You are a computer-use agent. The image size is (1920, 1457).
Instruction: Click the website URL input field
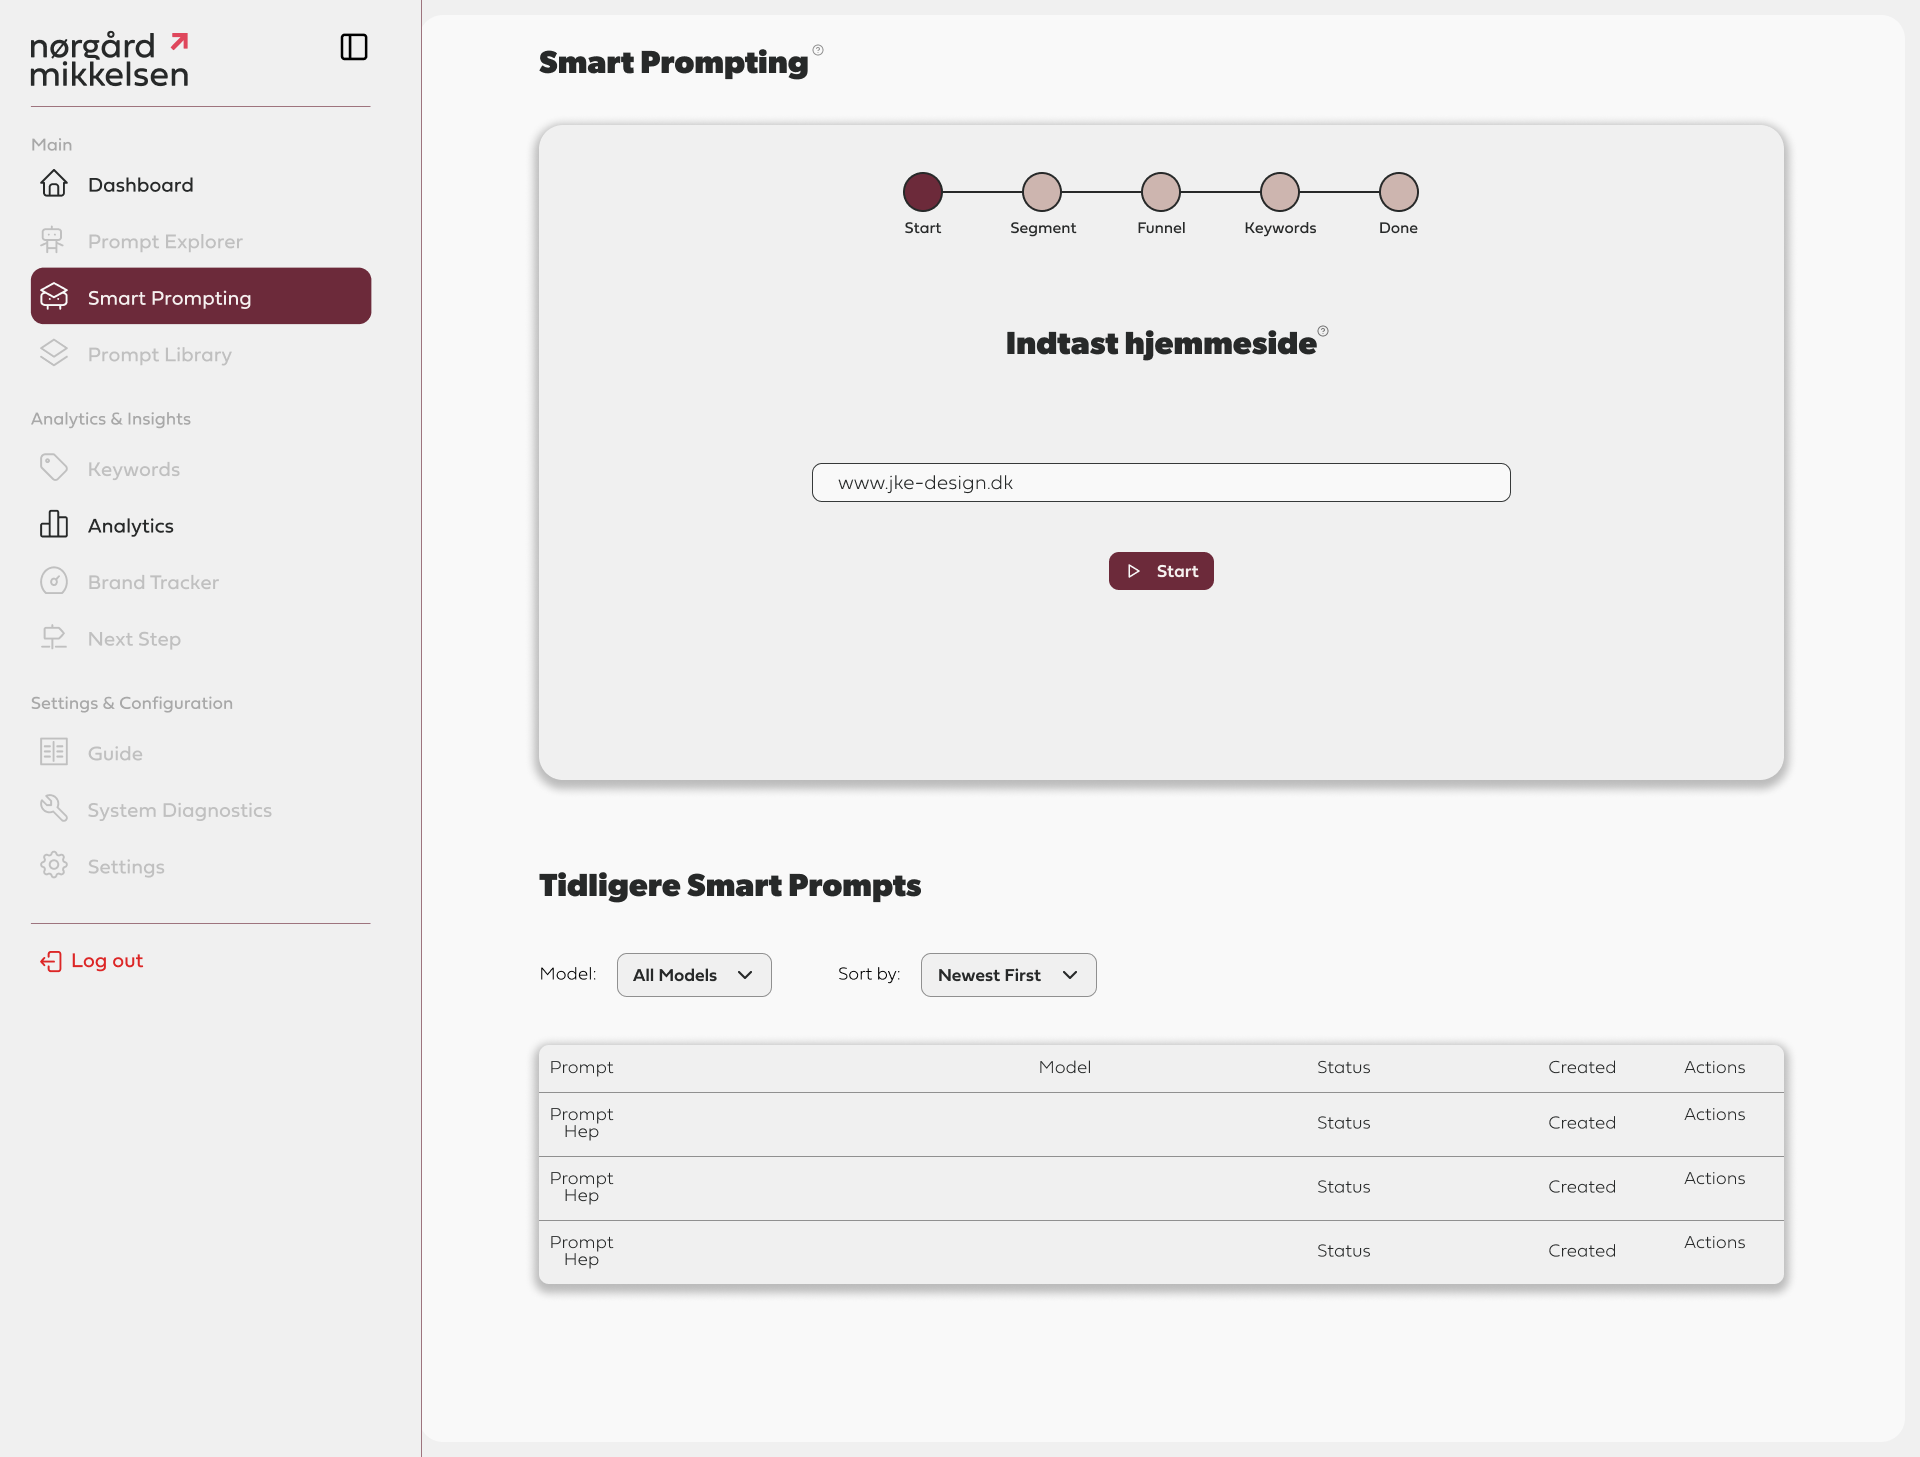click(1161, 483)
